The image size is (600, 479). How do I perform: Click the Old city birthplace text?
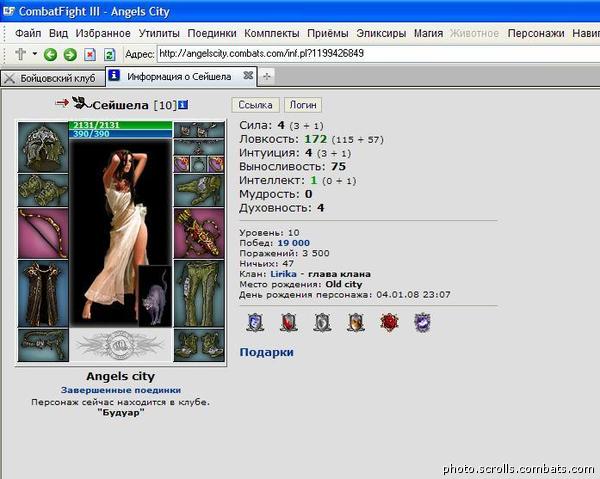[x=344, y=284]
